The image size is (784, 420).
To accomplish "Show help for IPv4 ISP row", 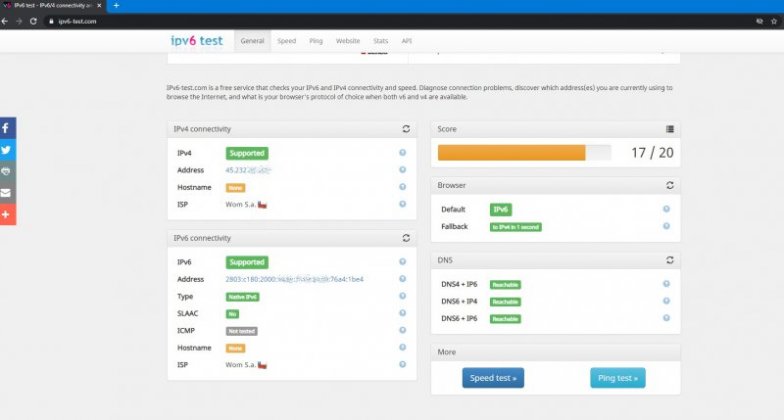I will point(402,204).
